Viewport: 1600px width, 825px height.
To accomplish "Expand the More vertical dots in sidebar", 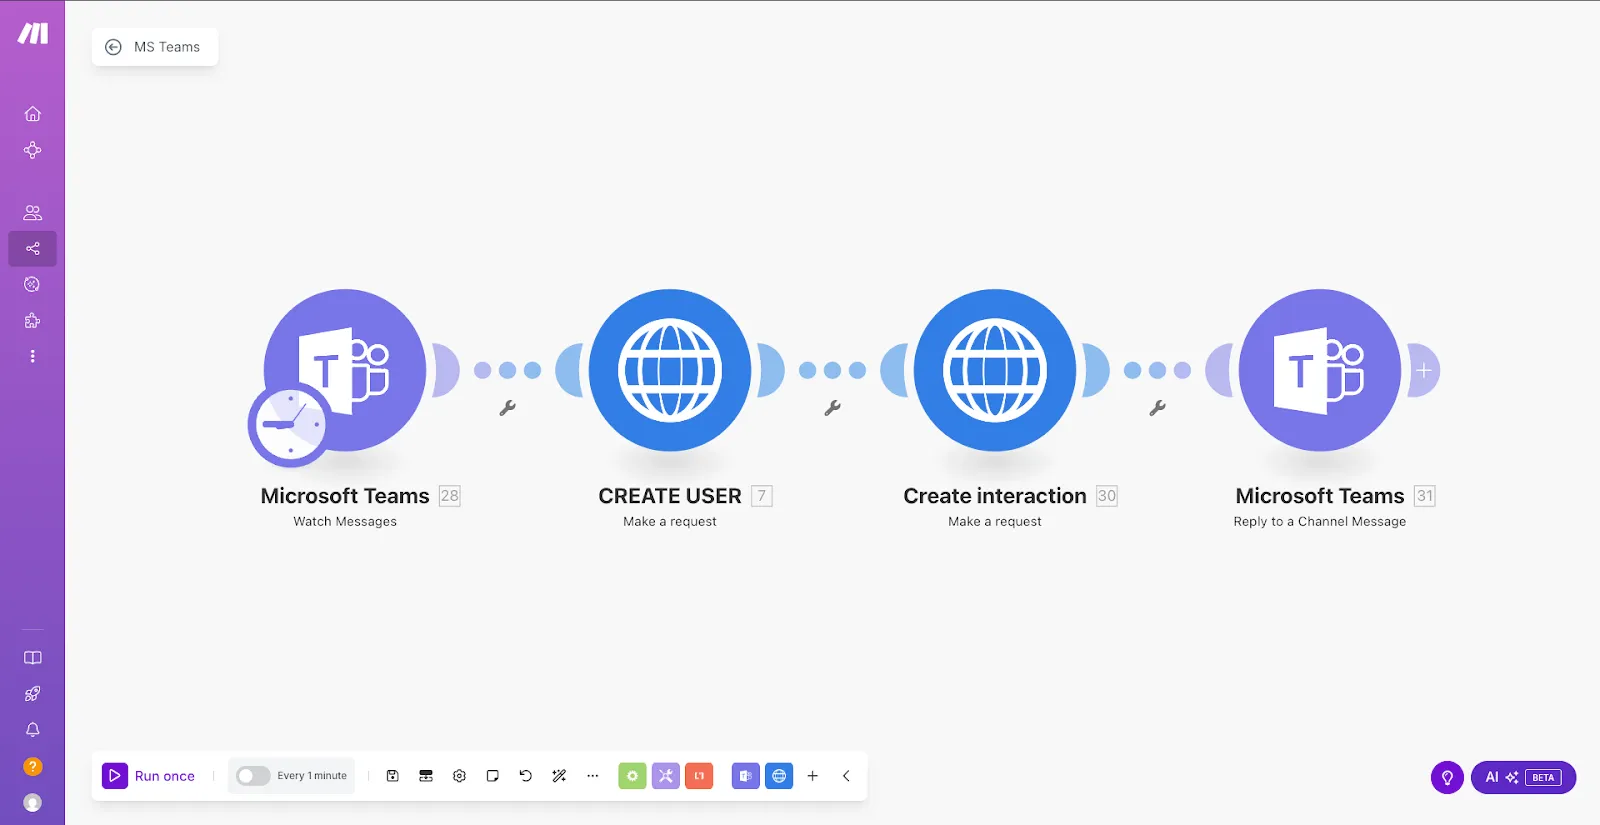I will [x=32, y=356].
